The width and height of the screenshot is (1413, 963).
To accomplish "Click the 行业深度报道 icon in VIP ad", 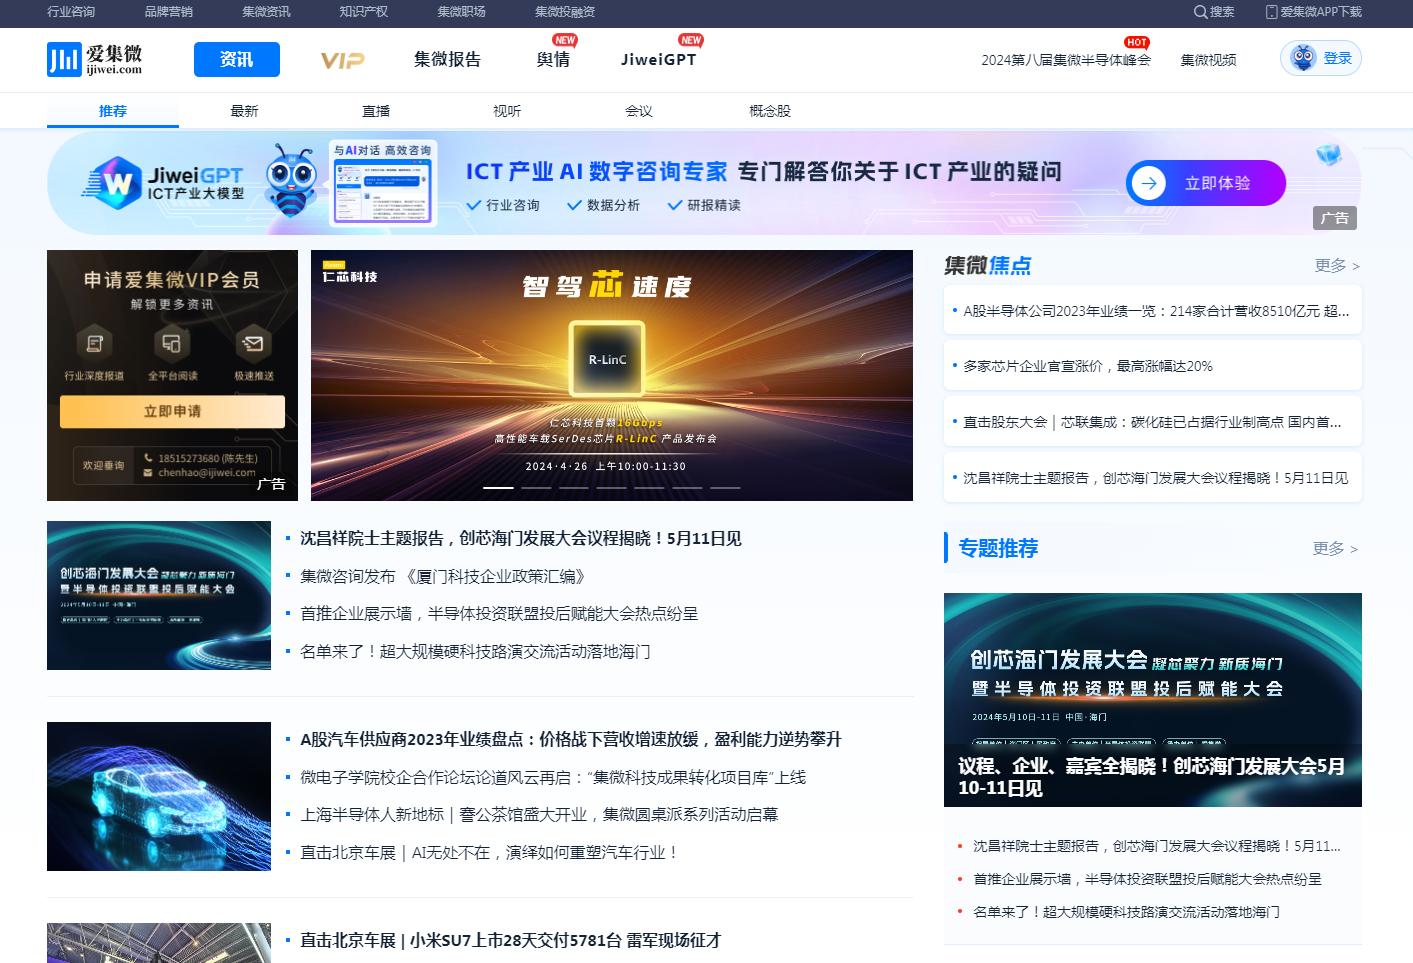I will pos(94,344).
